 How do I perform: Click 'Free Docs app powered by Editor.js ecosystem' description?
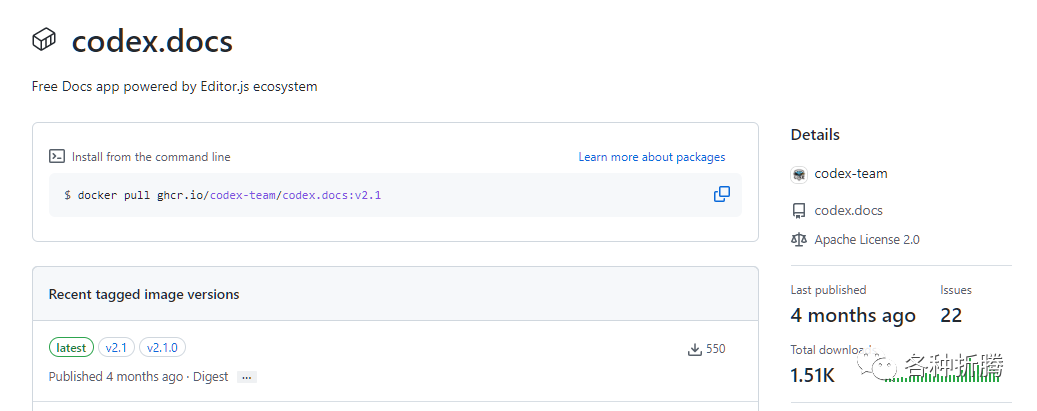click(x=175, y=87)
